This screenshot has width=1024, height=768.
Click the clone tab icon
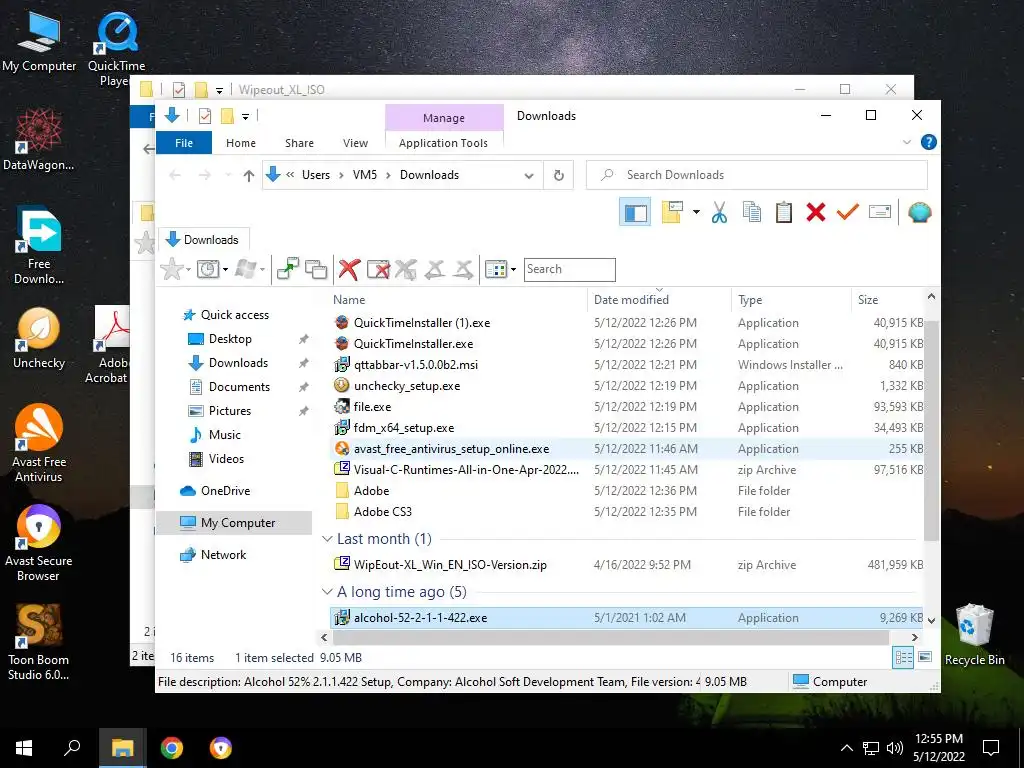click(316, 269)
